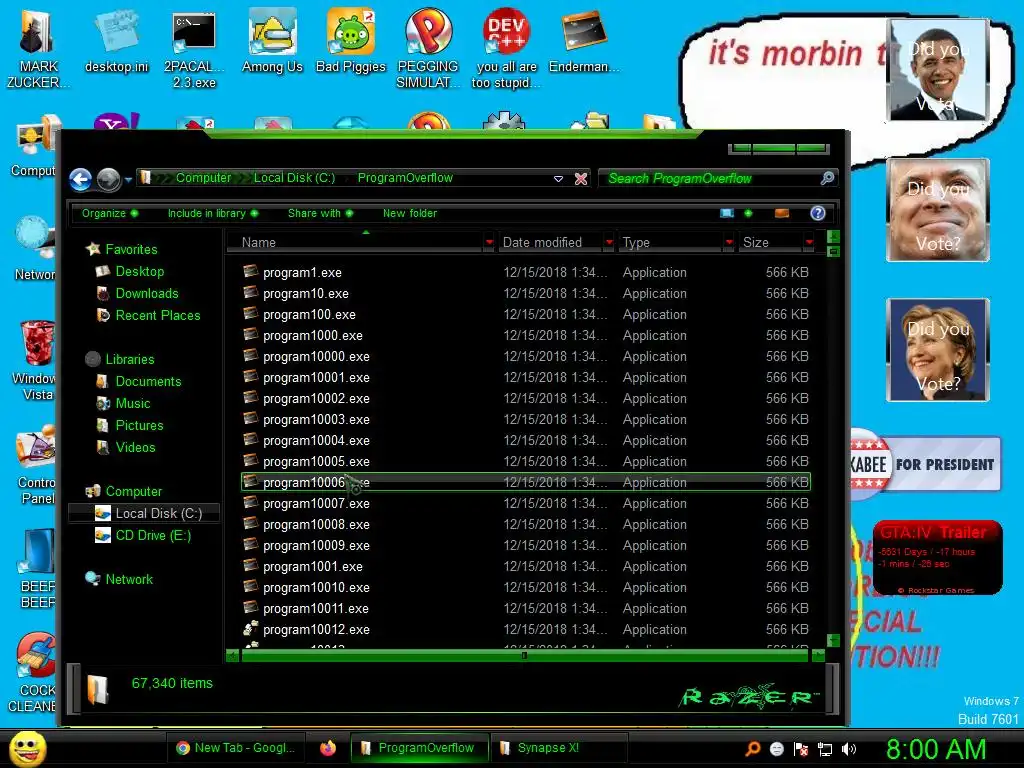Open 2PACAL 2.3.exe desktop icon
This screenshot has height=768, width=1024.
194,48
